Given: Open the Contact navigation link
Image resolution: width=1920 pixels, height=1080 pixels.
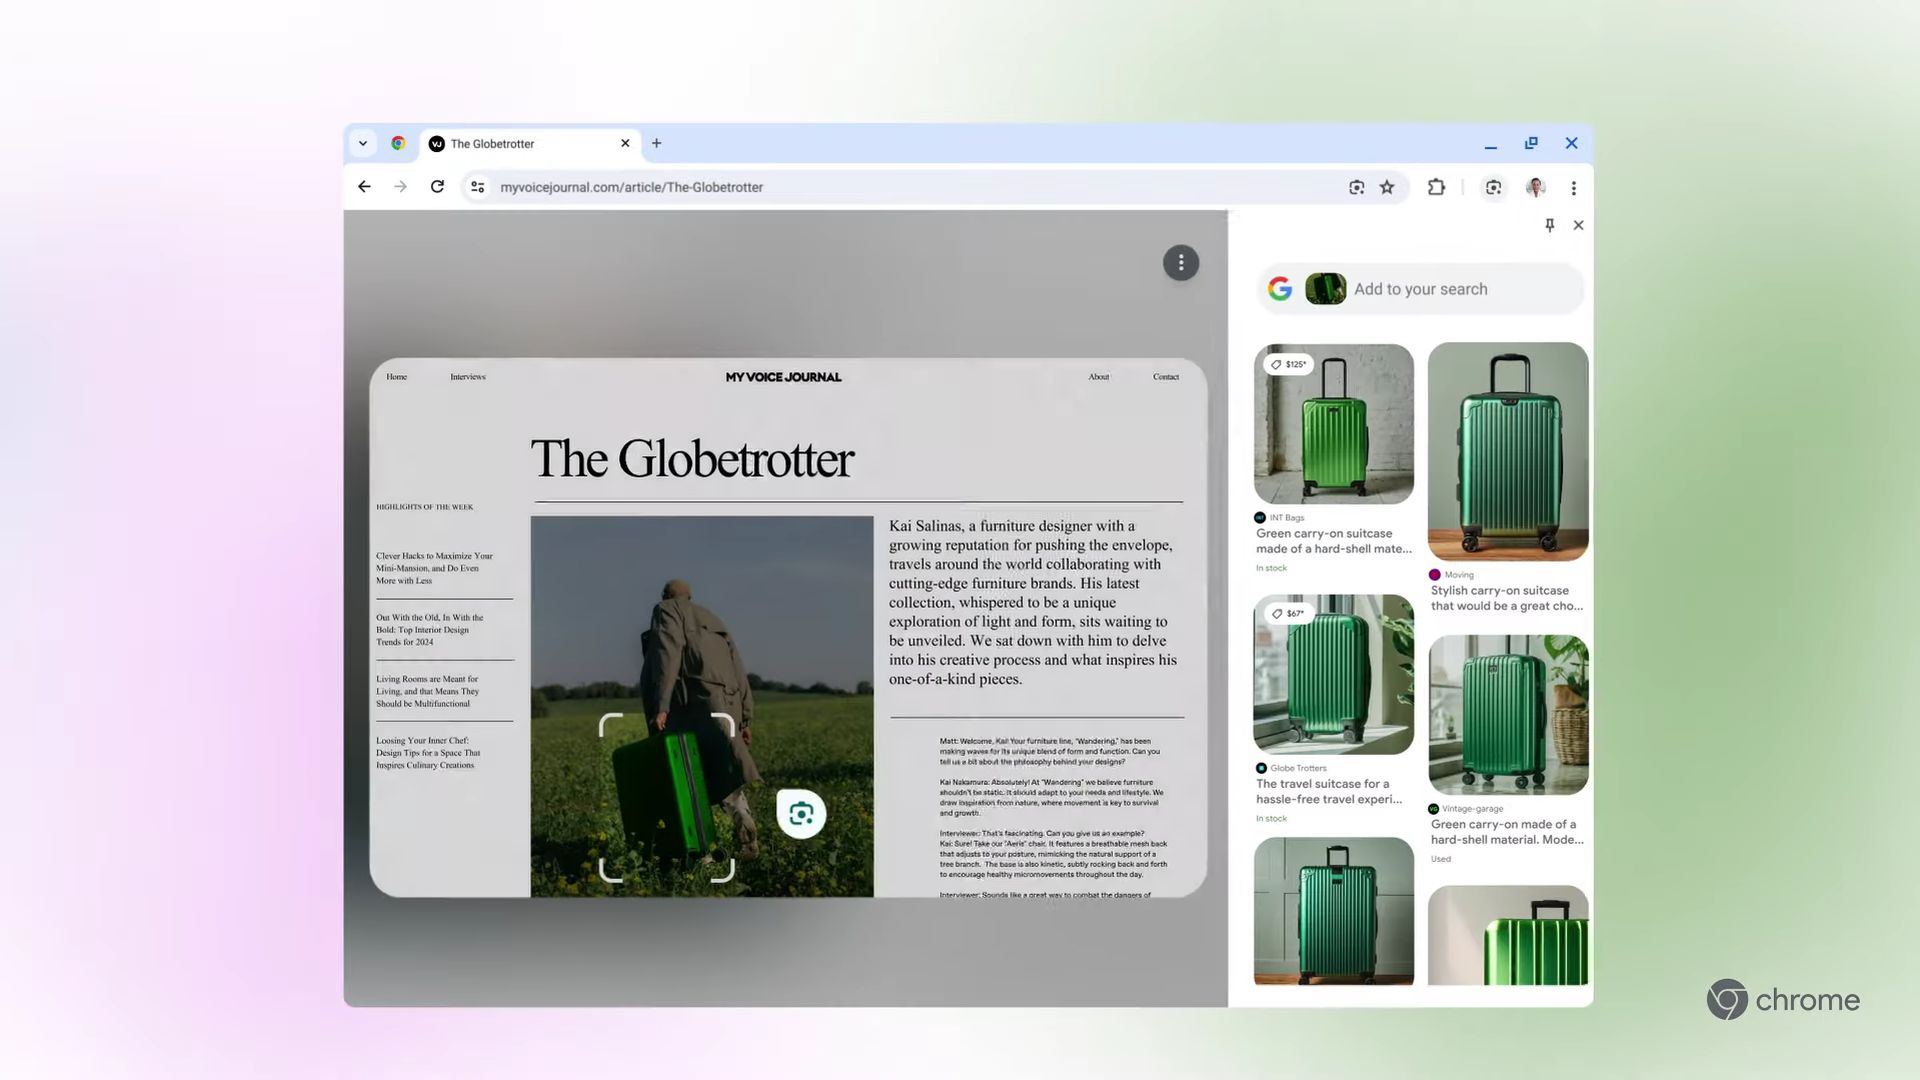Looking at the screenshot, I should 1164,377.
